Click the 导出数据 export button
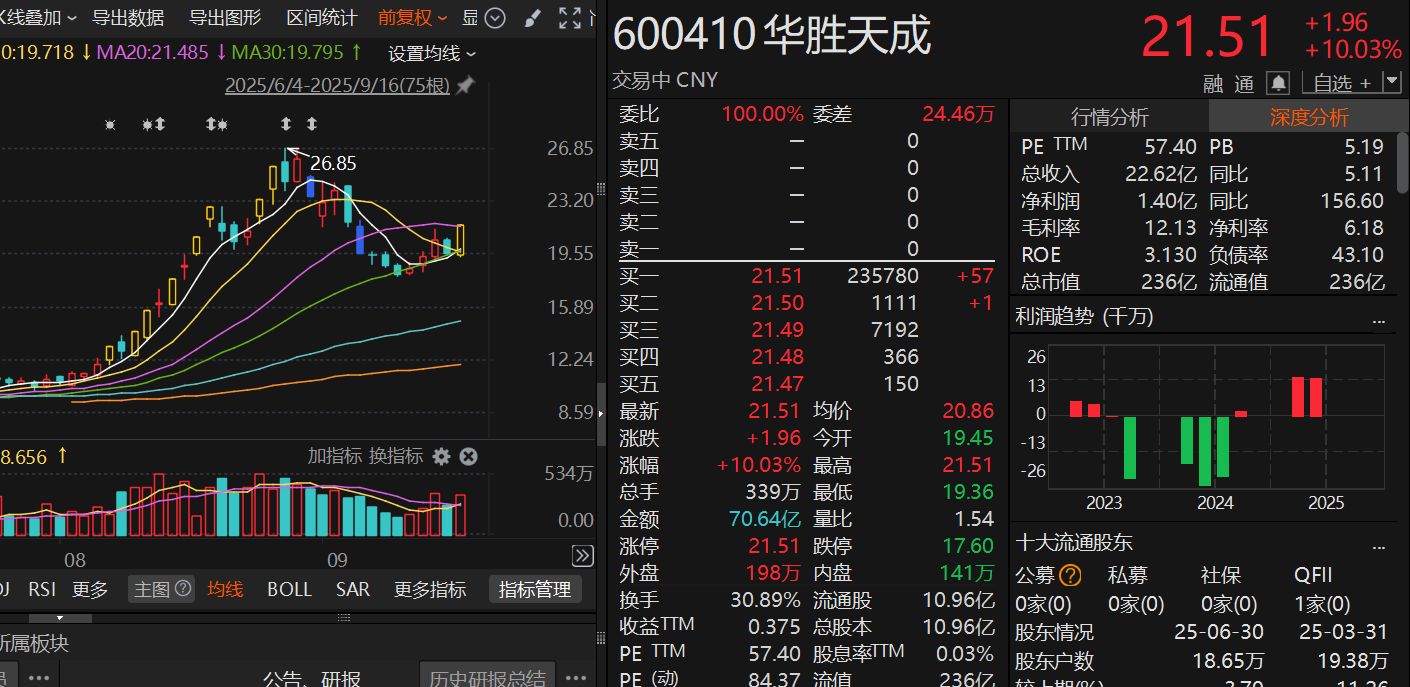 pos(128,18)
